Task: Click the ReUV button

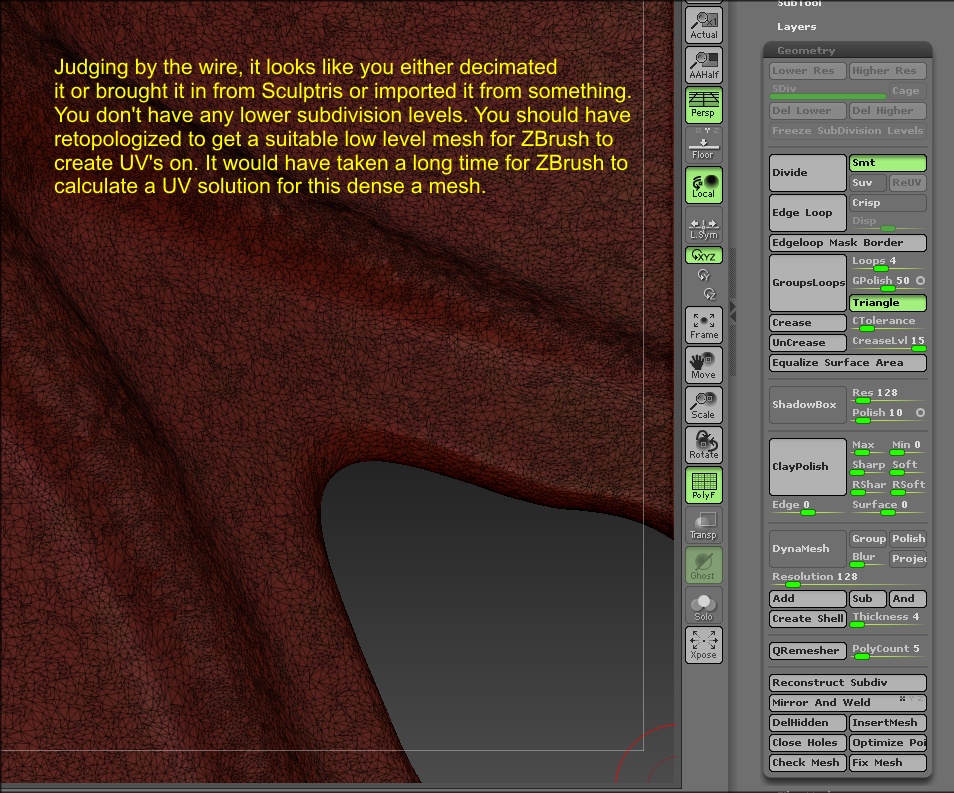Action: [907, 182]
